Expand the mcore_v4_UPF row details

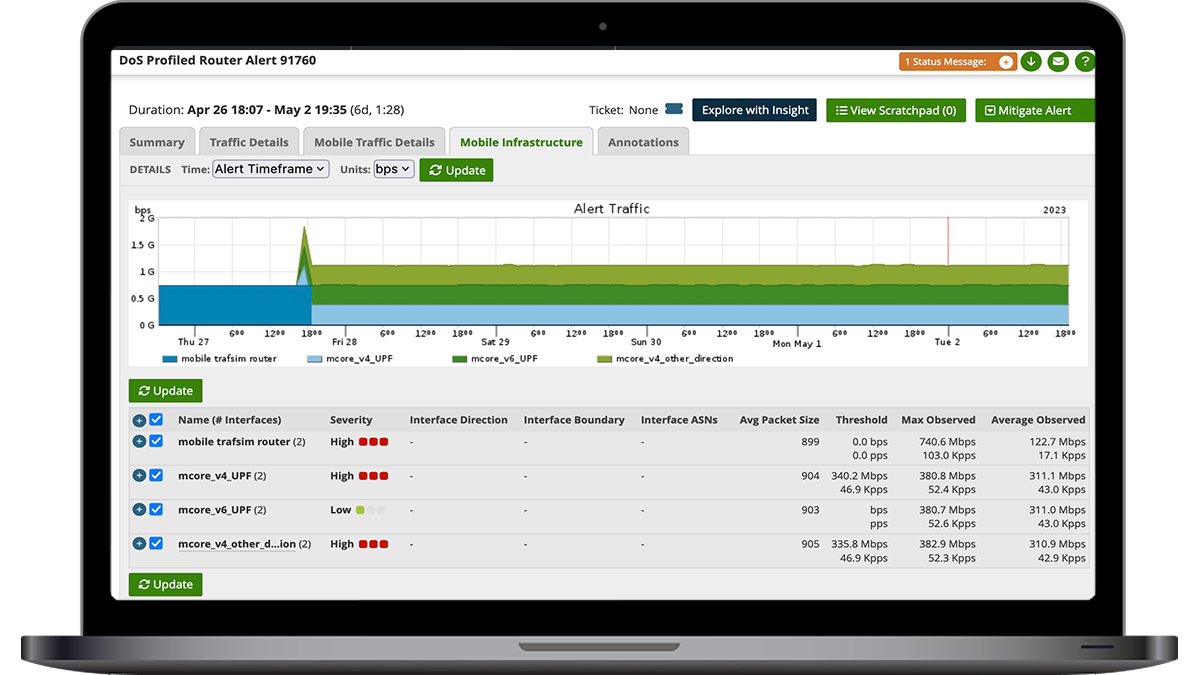click(x=138, y=475)
